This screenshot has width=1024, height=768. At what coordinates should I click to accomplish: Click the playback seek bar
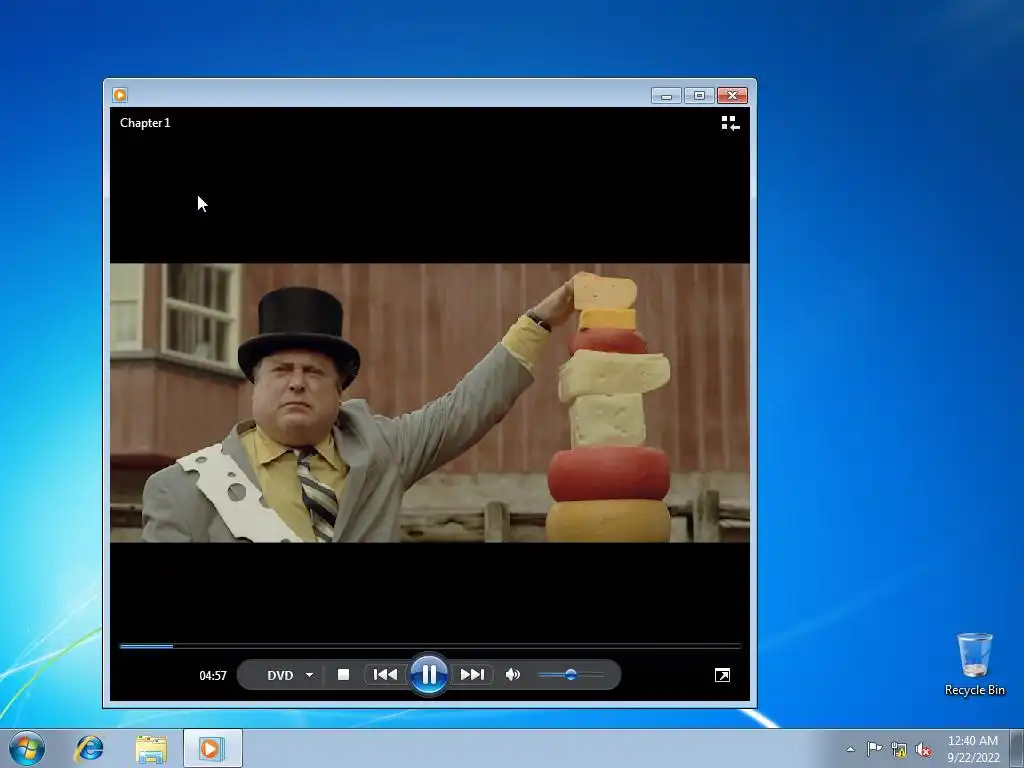430,646
